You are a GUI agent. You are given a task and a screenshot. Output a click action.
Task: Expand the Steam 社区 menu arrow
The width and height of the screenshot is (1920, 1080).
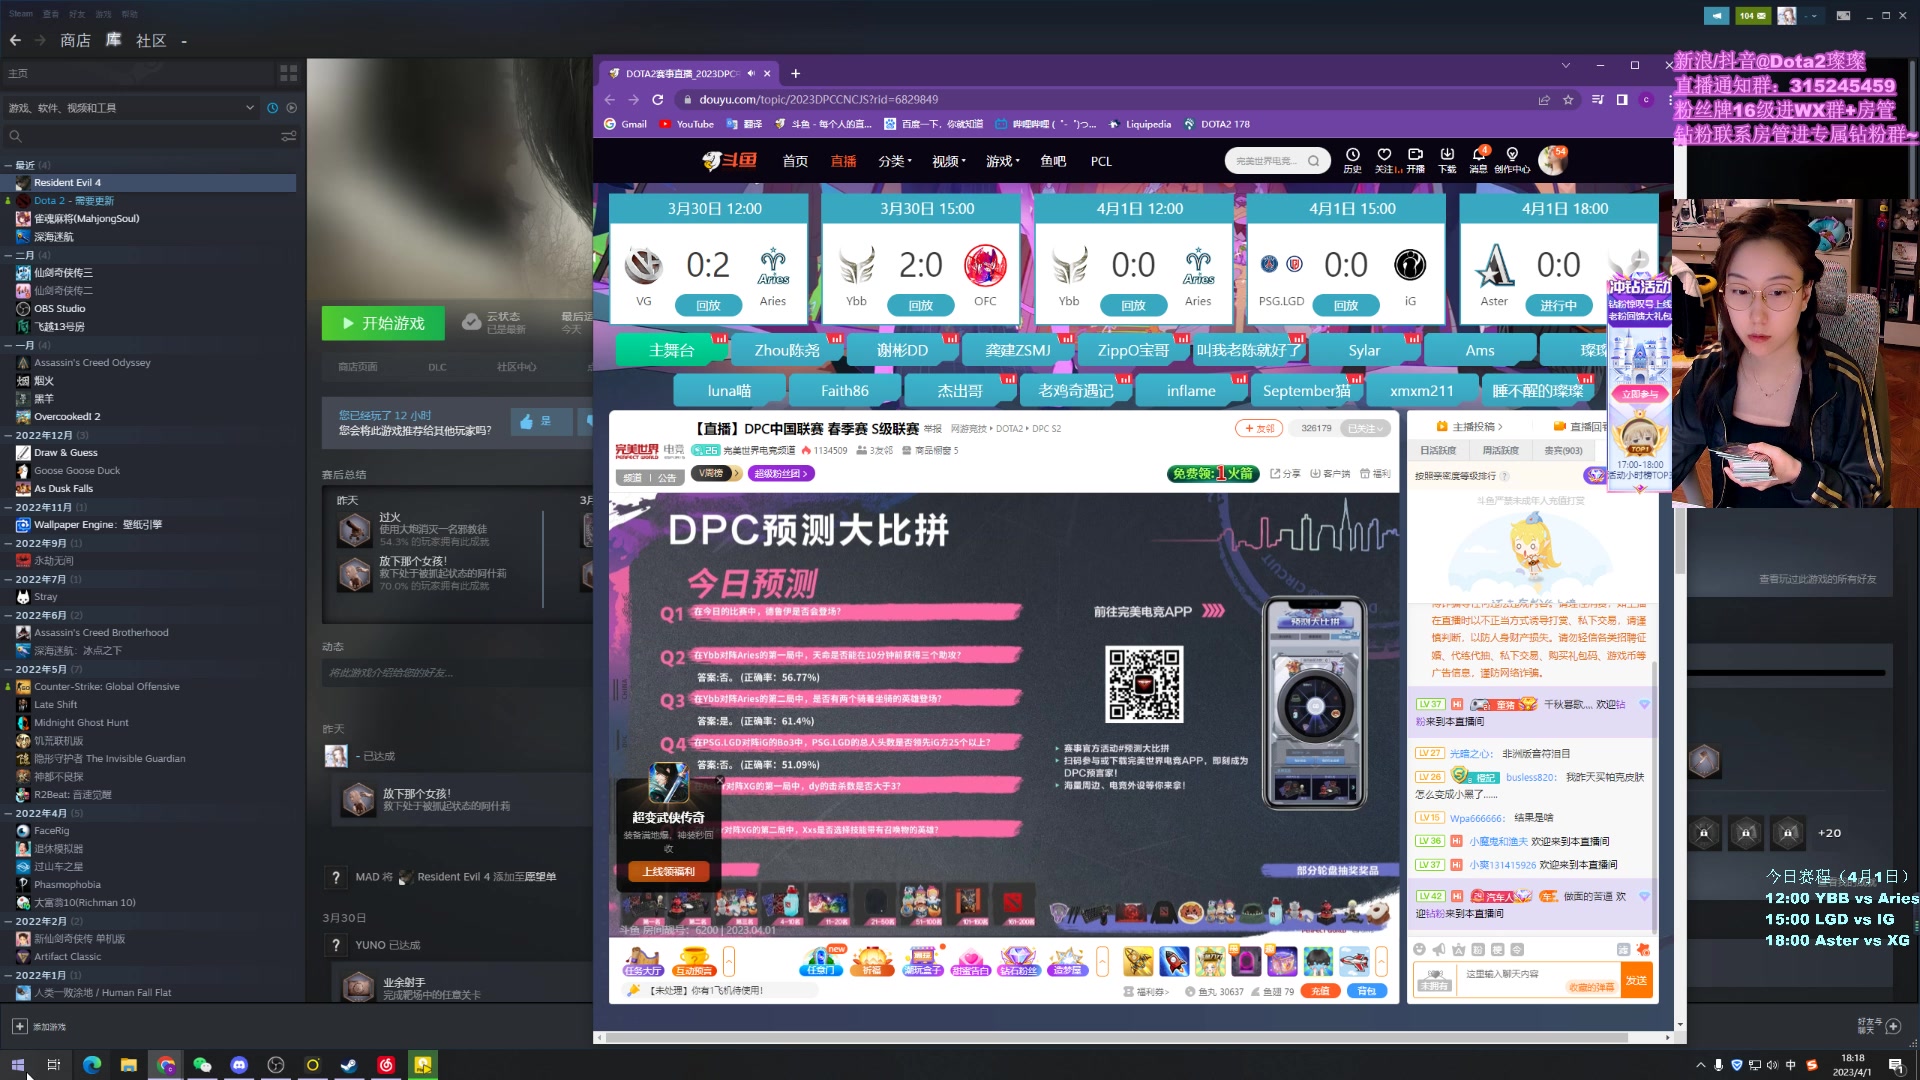(184, 42)
